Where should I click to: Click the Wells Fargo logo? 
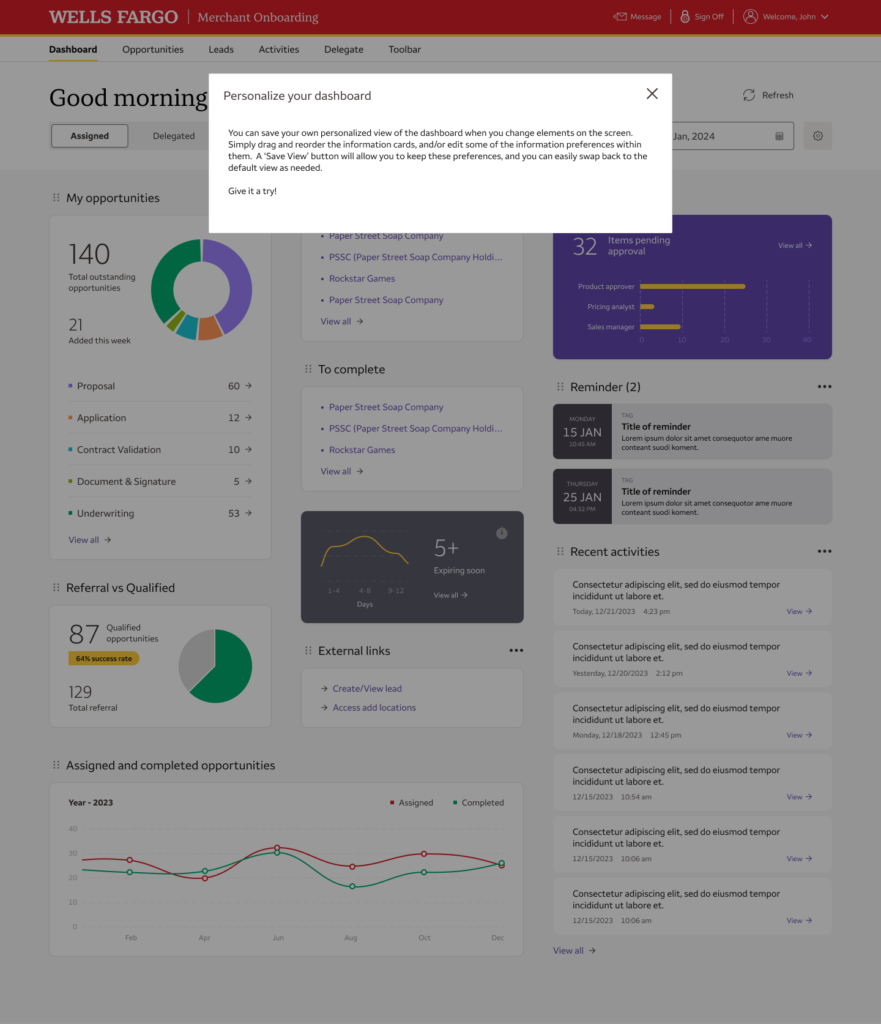(113, 17)
